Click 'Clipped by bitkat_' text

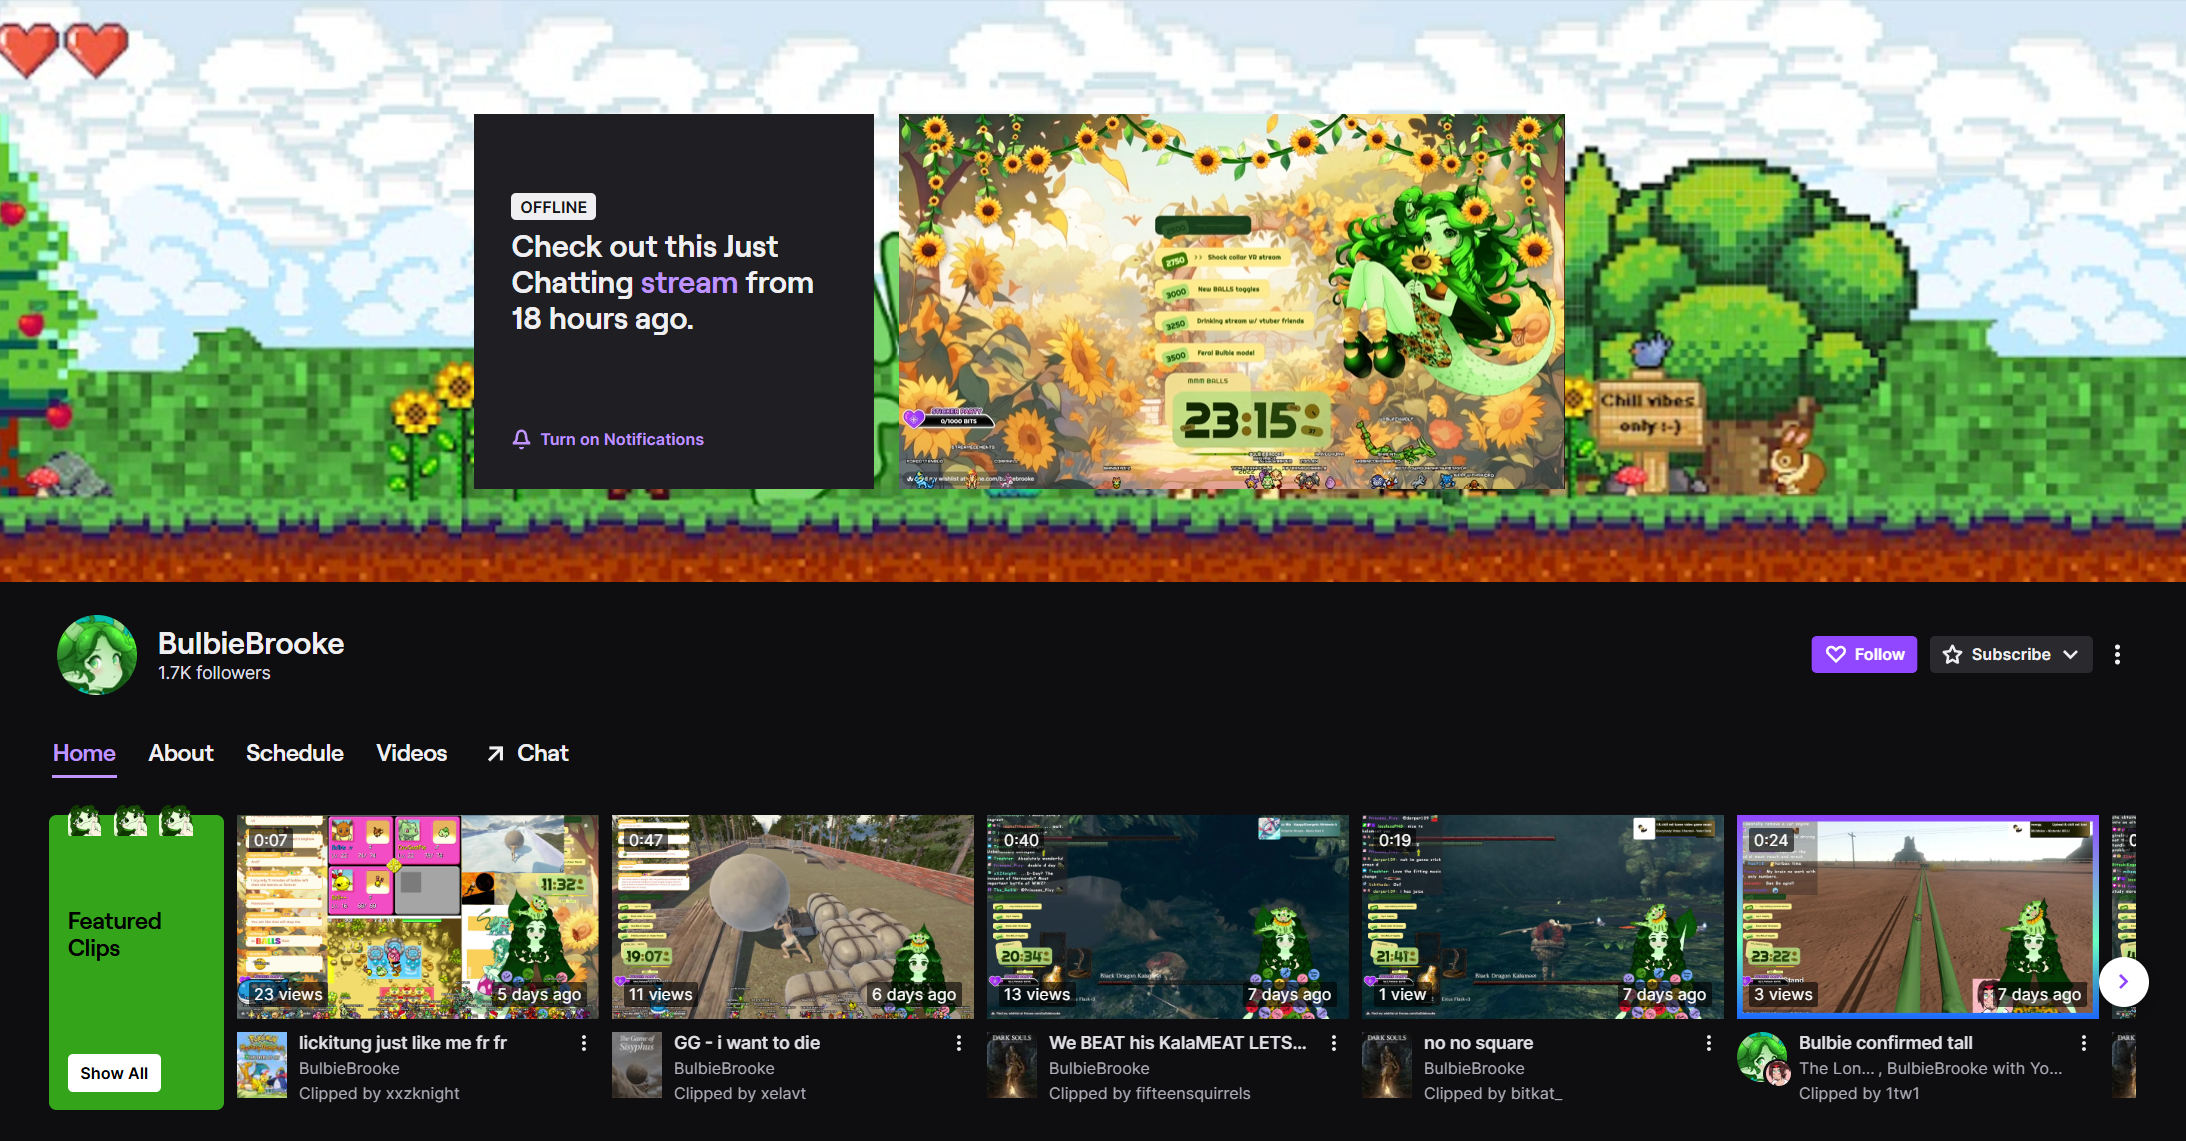[x=1493, y=1093]
